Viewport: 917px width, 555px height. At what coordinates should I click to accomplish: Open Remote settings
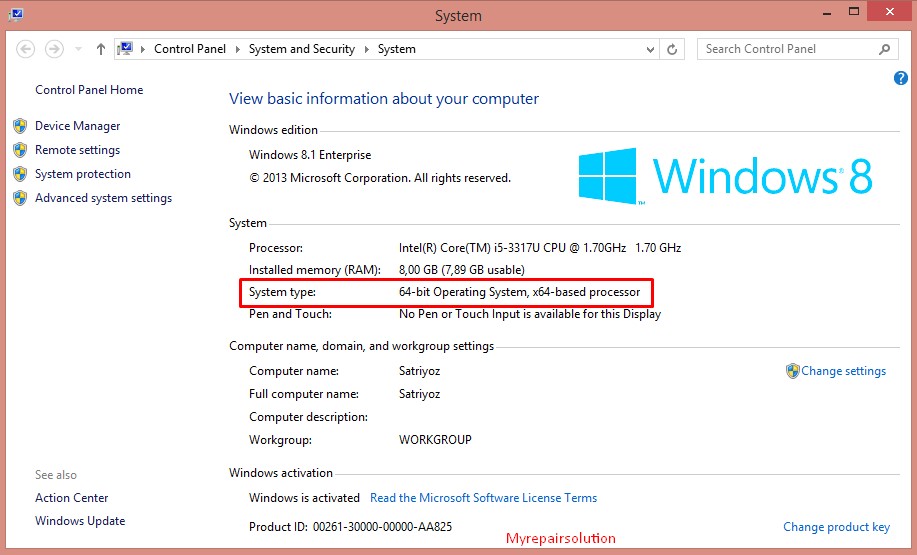point(77,150)
